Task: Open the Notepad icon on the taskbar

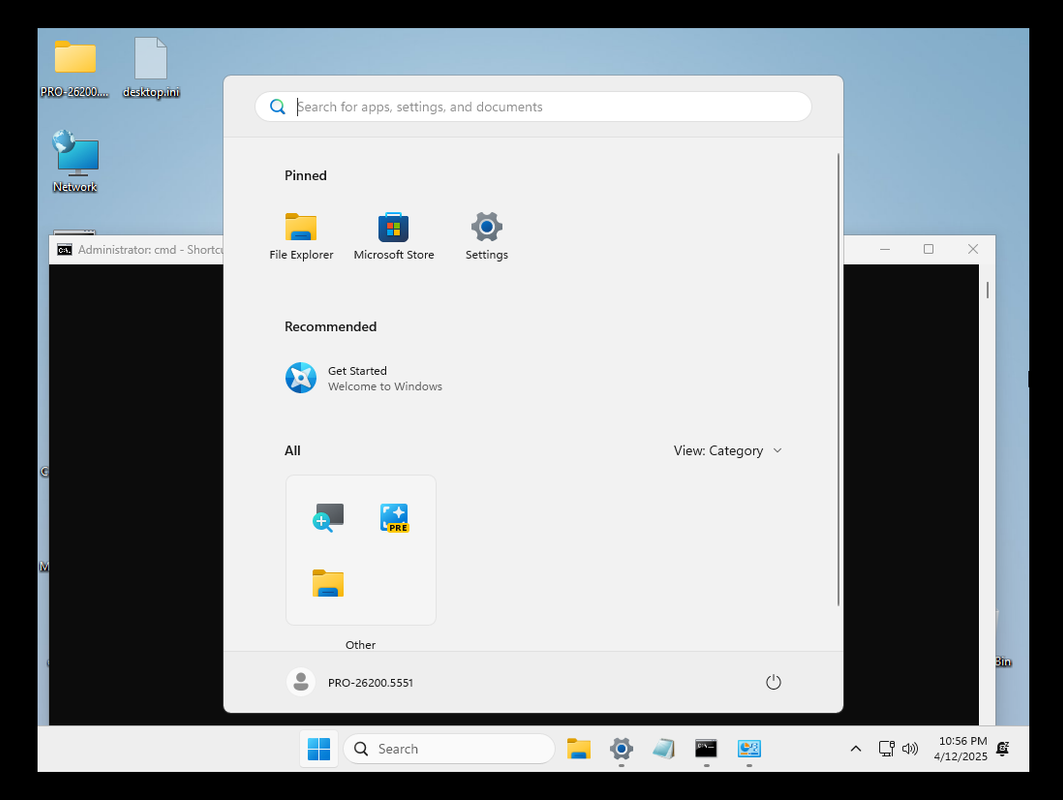Action: pyautogui.click(x=664, y=748)
